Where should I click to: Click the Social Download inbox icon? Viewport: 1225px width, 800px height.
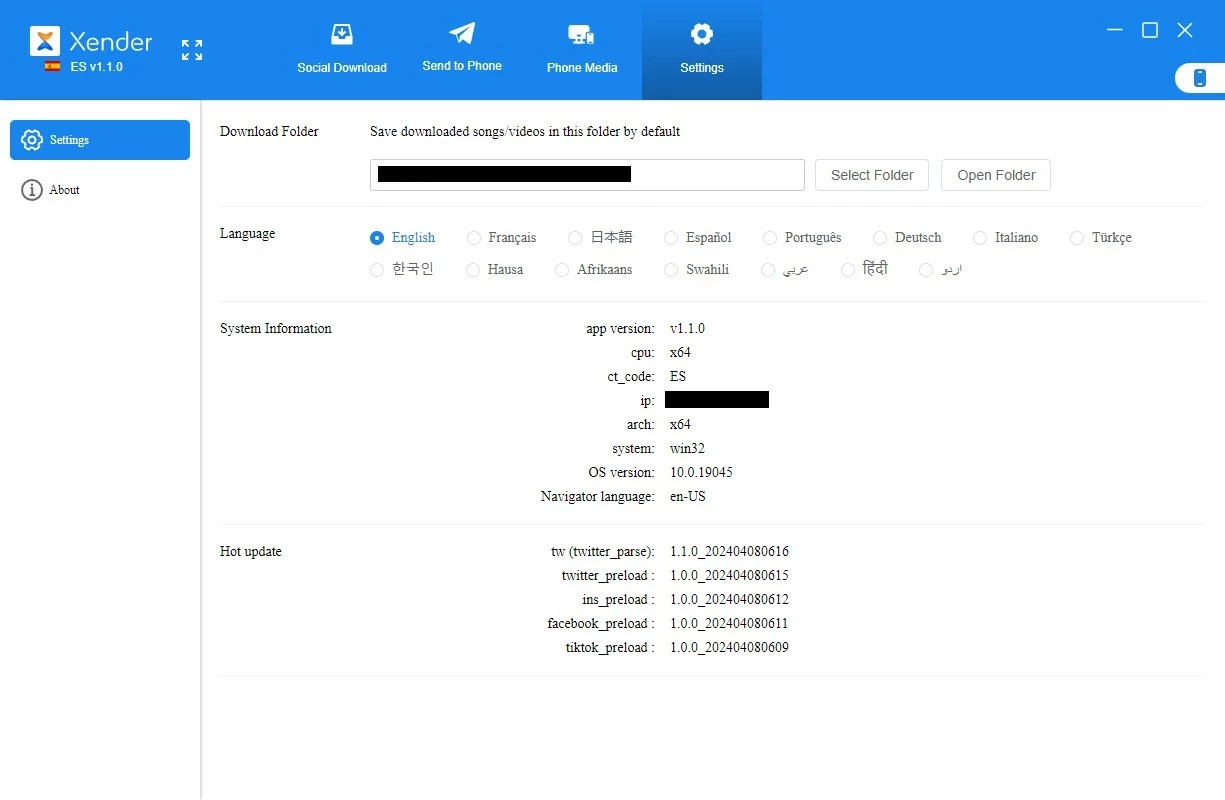pyautogui.click(x=342, y=35)
